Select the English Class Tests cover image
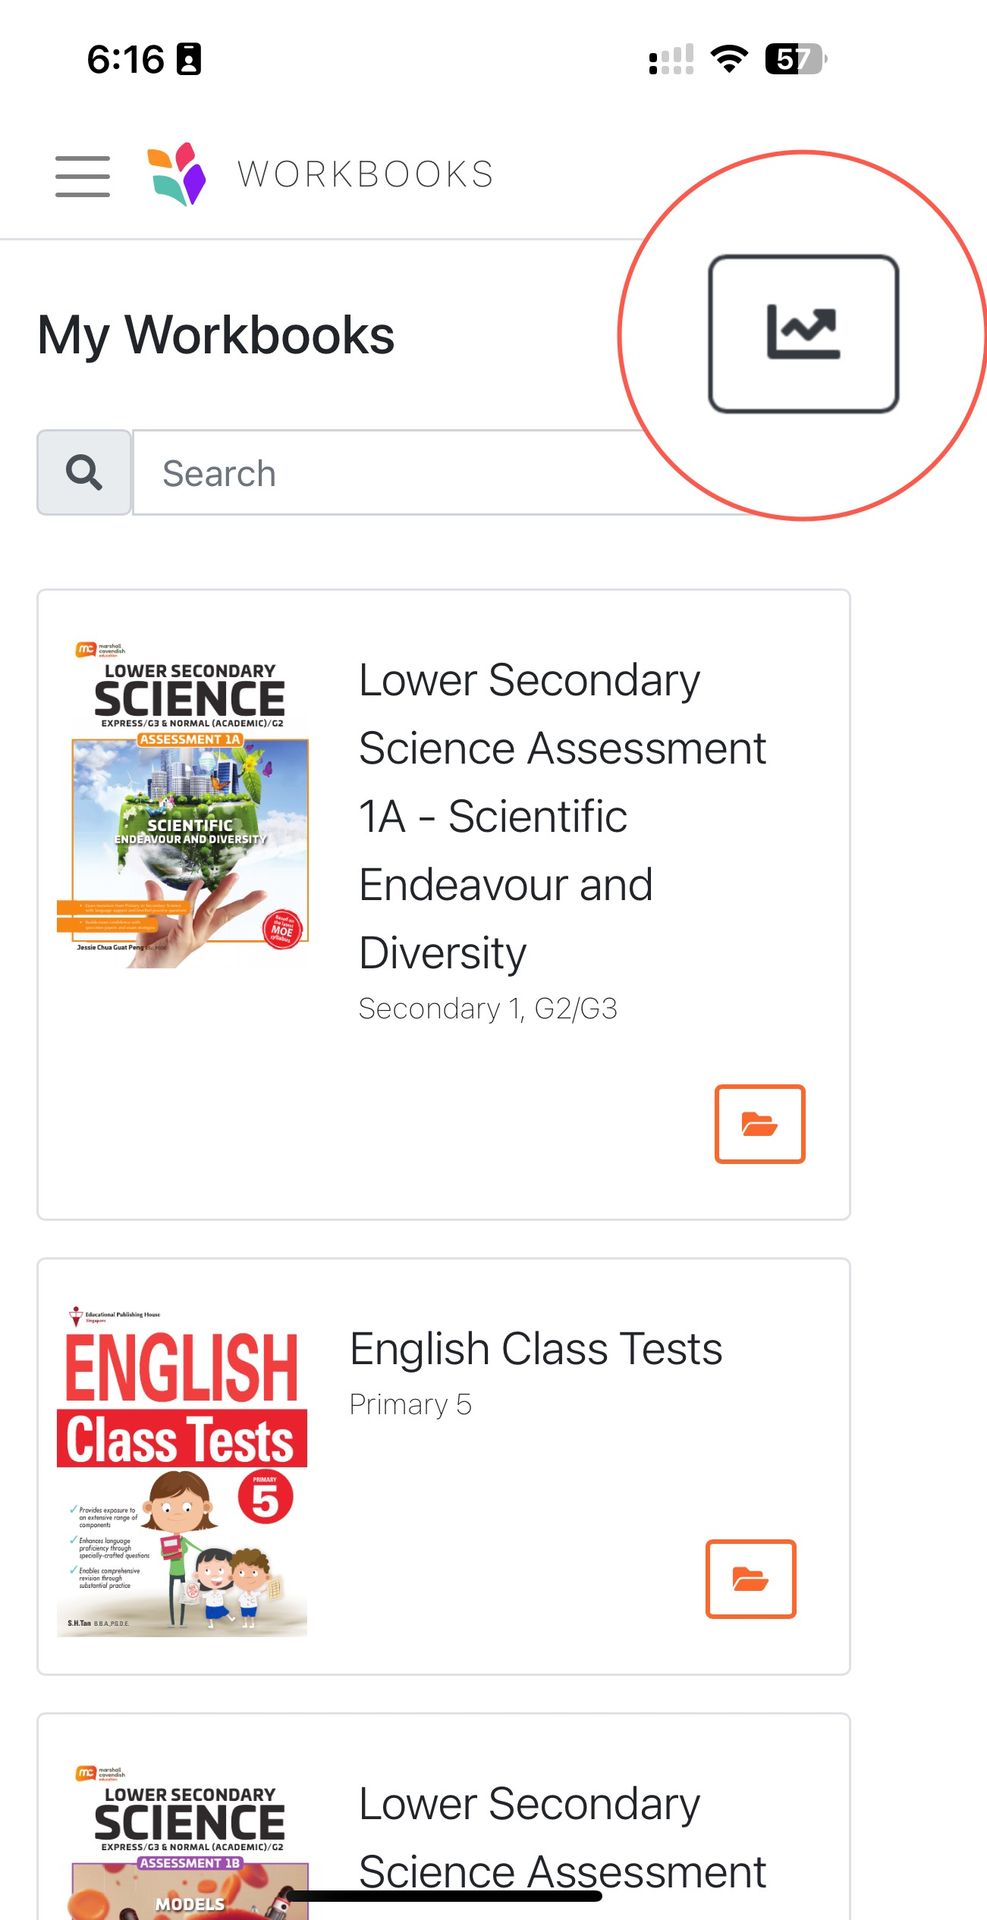 click(x=182, y=1469)
